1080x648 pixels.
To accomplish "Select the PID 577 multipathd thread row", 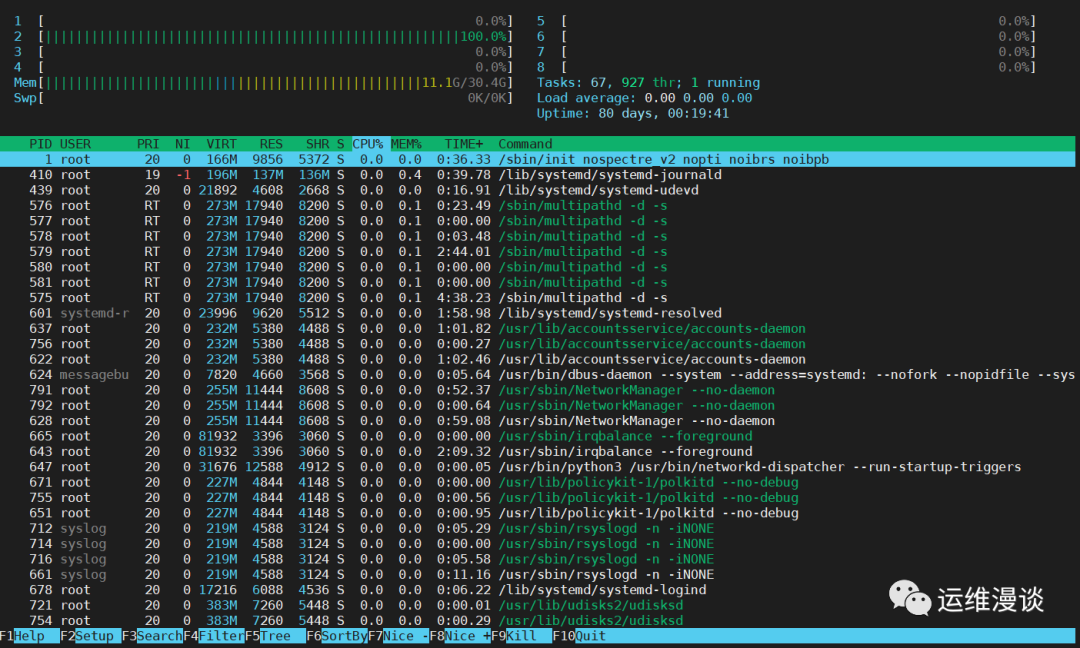I will (x=537, y=220).
